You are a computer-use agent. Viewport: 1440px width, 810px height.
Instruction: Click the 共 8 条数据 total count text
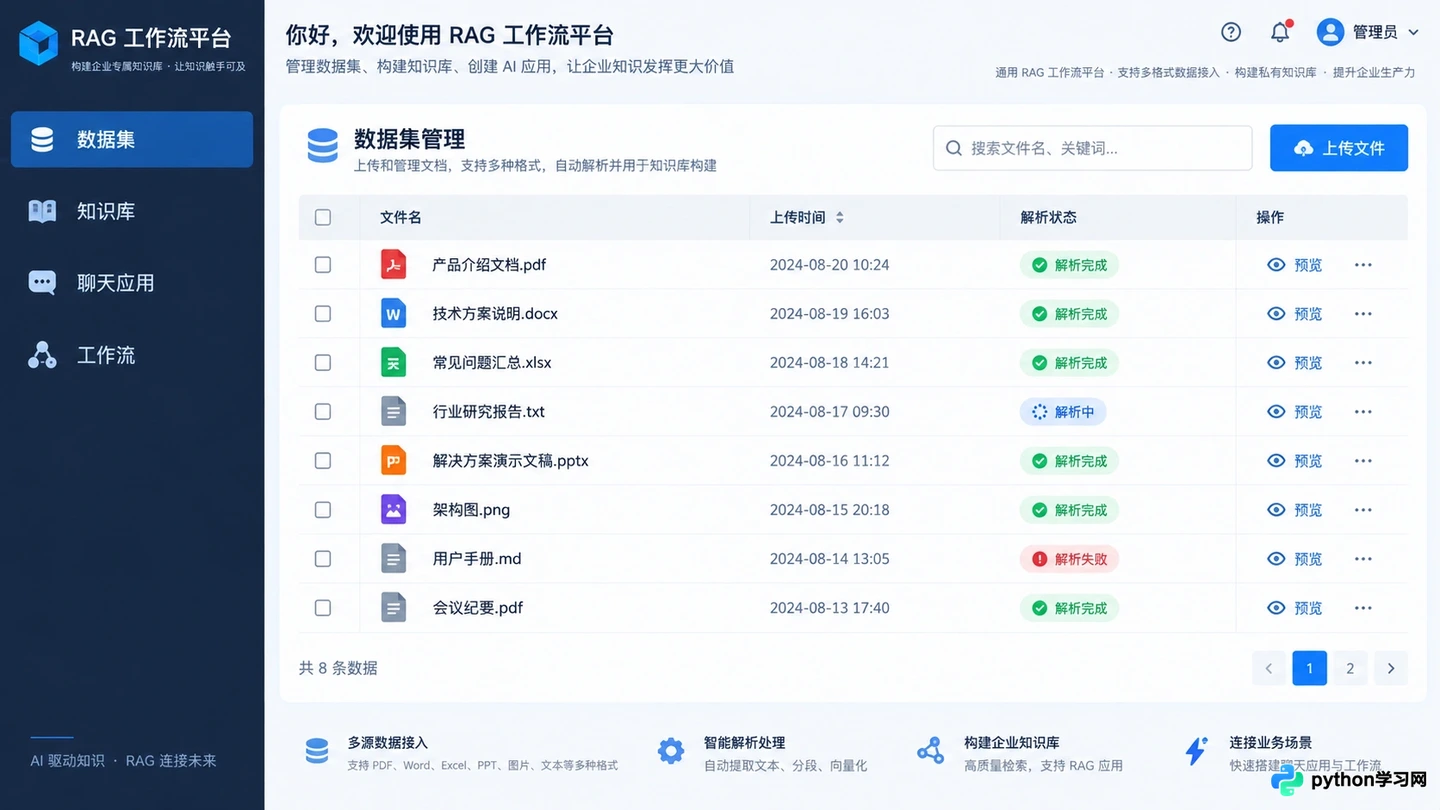click(338, 668)
